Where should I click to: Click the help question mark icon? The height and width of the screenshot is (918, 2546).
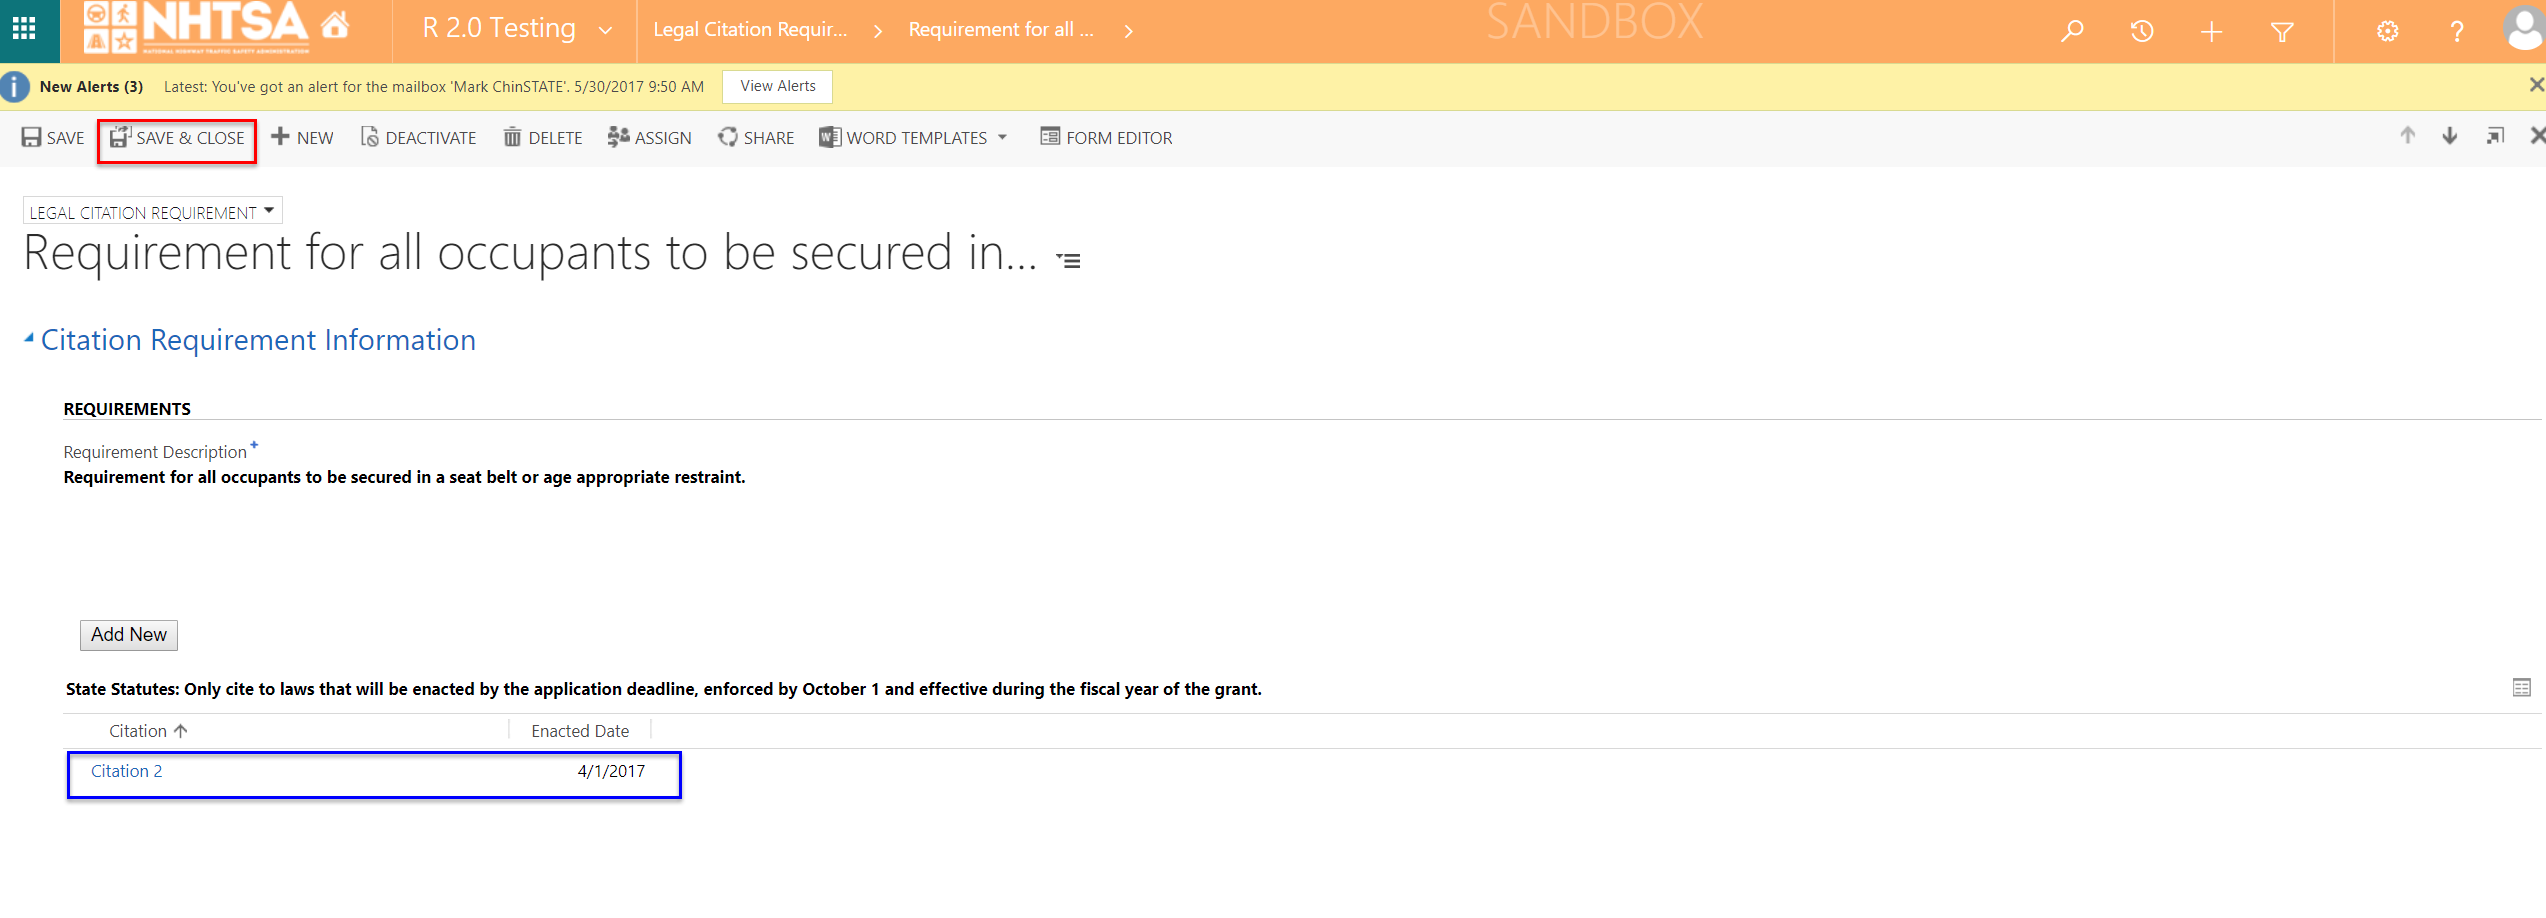(2456, 32)
